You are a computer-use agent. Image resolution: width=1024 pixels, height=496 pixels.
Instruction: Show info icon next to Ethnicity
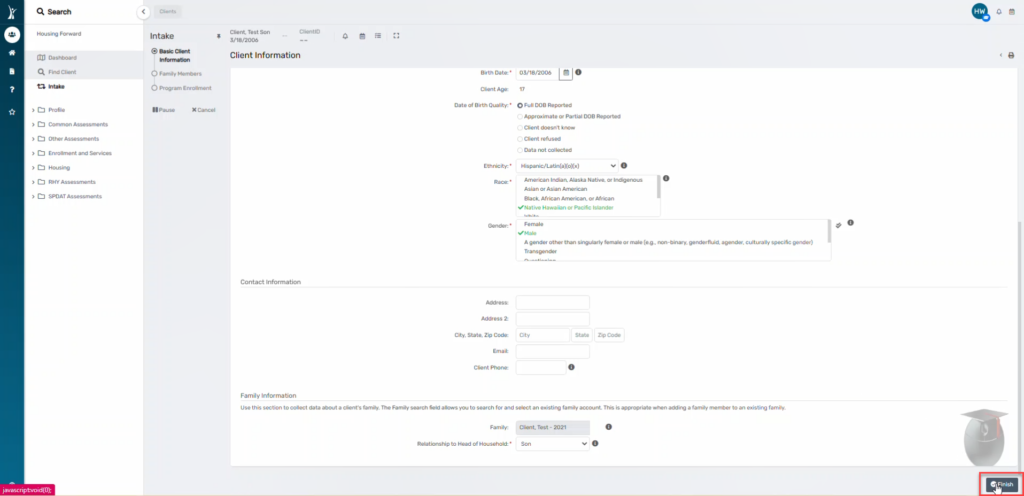pyautogui.click(x=624, y=166)
